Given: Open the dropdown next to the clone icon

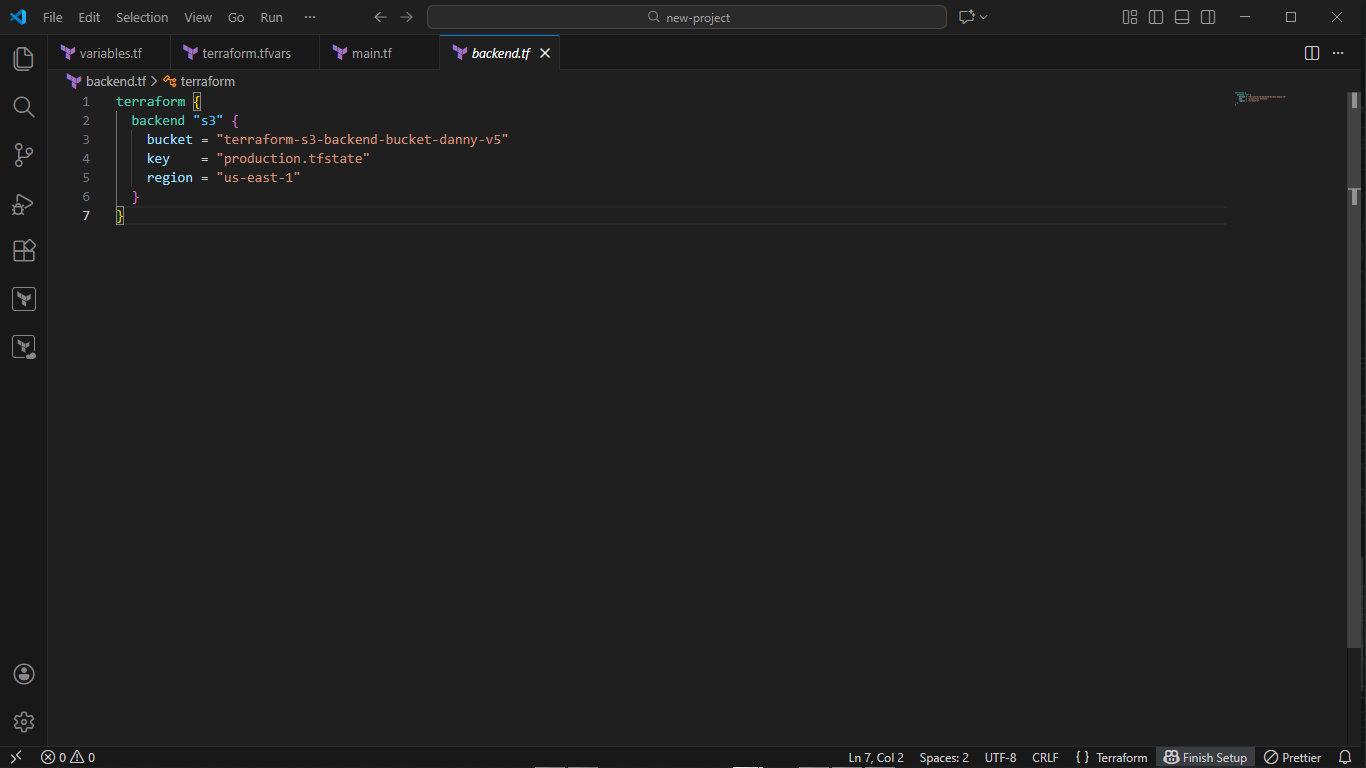Looking at the screenshot, I should pyautogui.click(x=984, y=17).
